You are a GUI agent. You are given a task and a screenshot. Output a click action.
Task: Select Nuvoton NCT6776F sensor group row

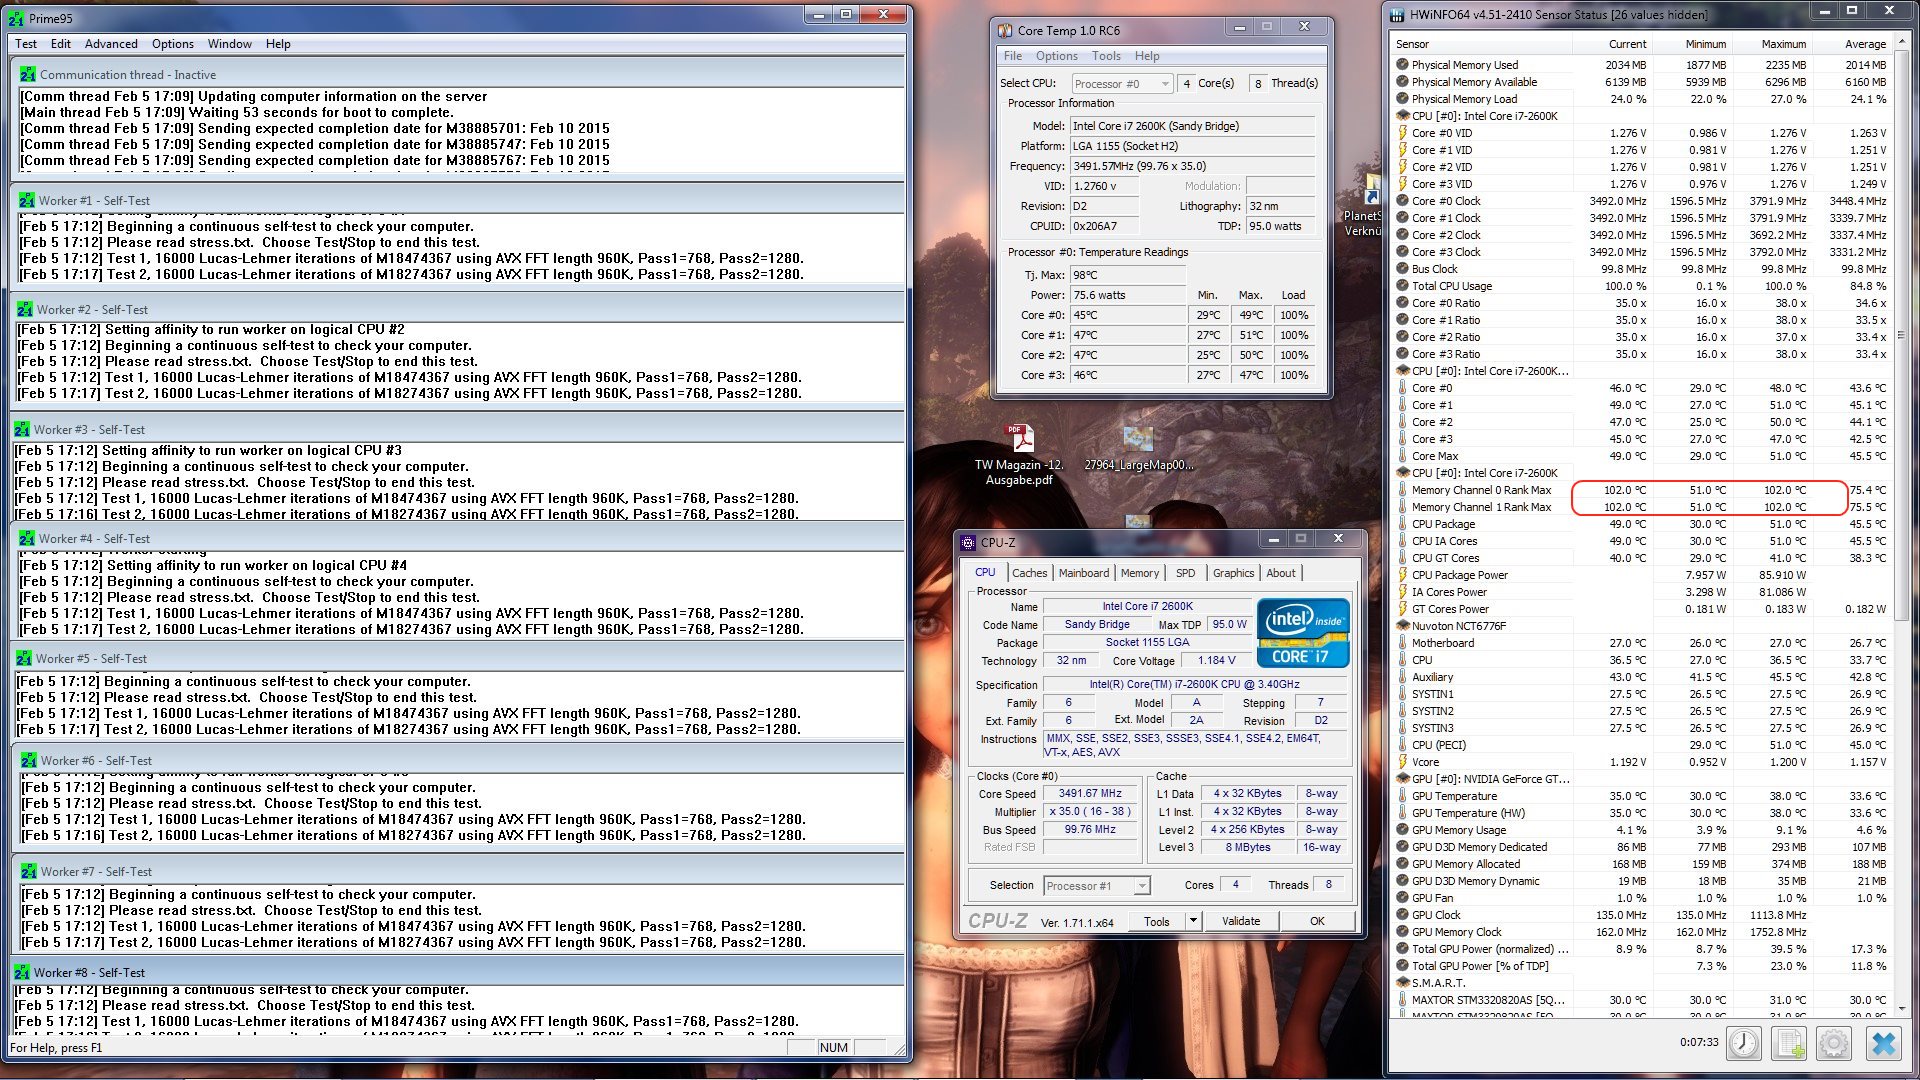click(x=1641, y=626)
